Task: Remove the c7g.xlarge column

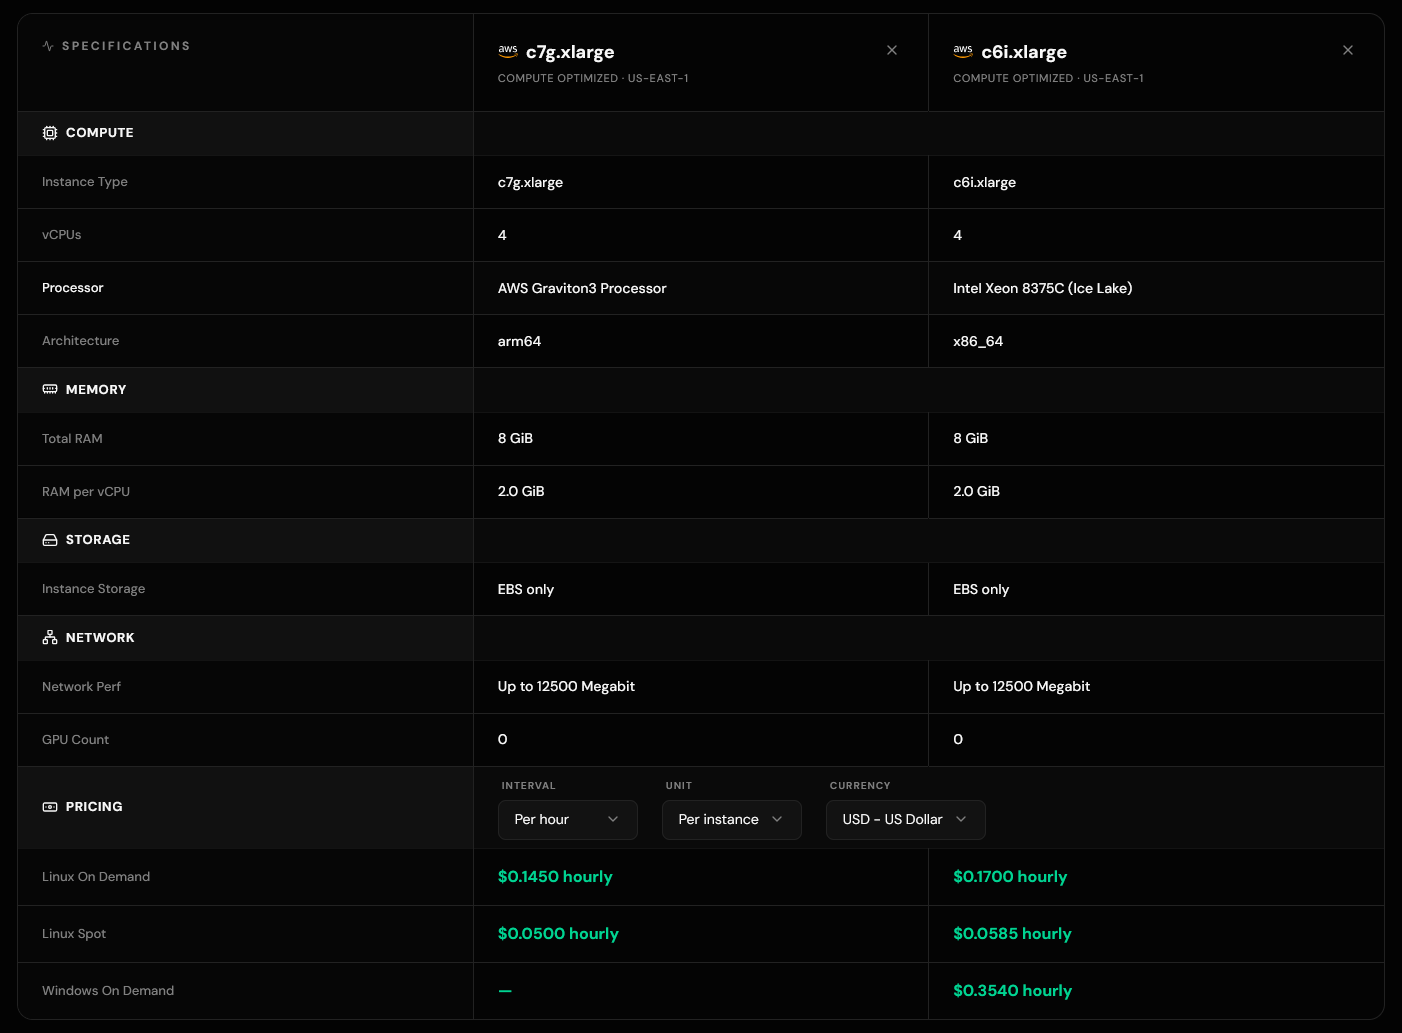Action: pos(891,49)
